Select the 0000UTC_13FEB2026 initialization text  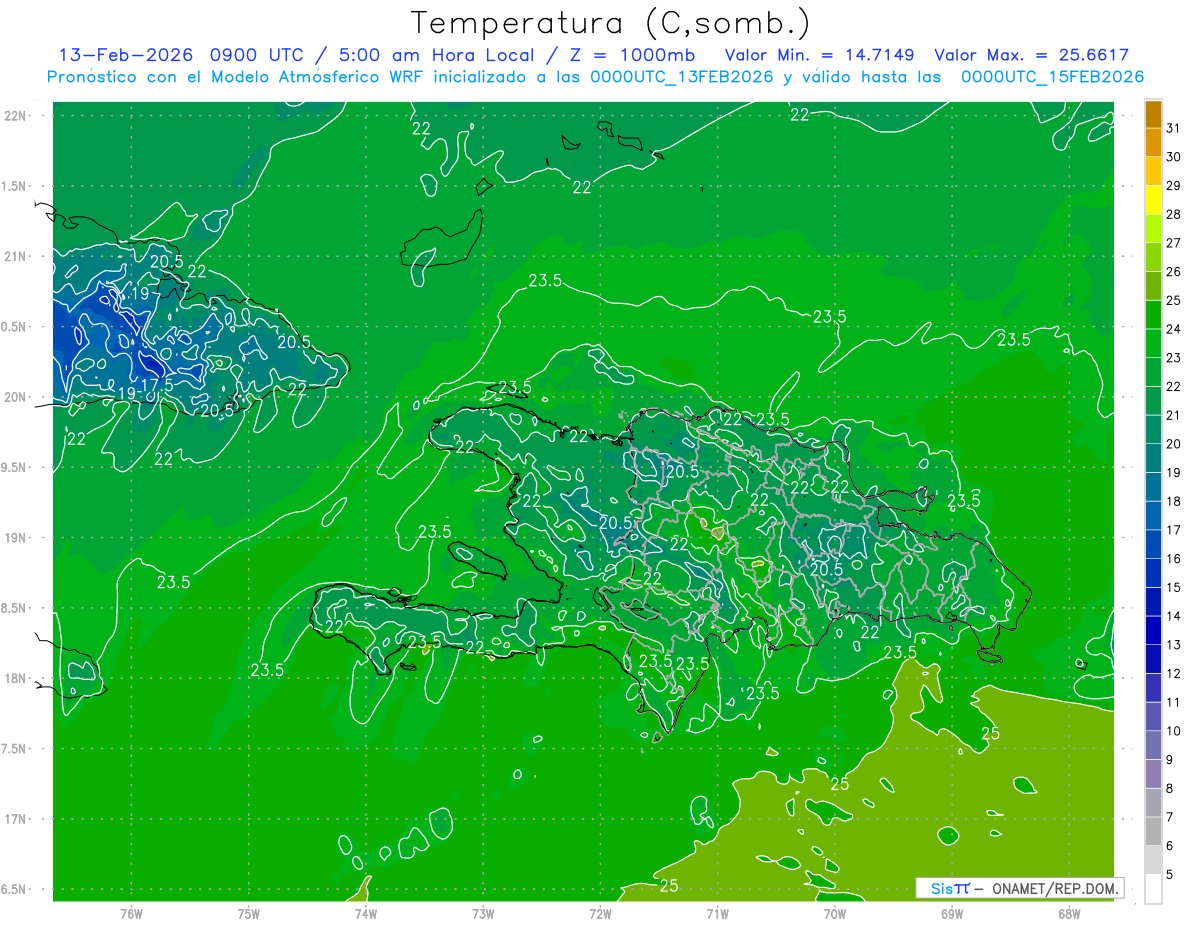(682, 77)
